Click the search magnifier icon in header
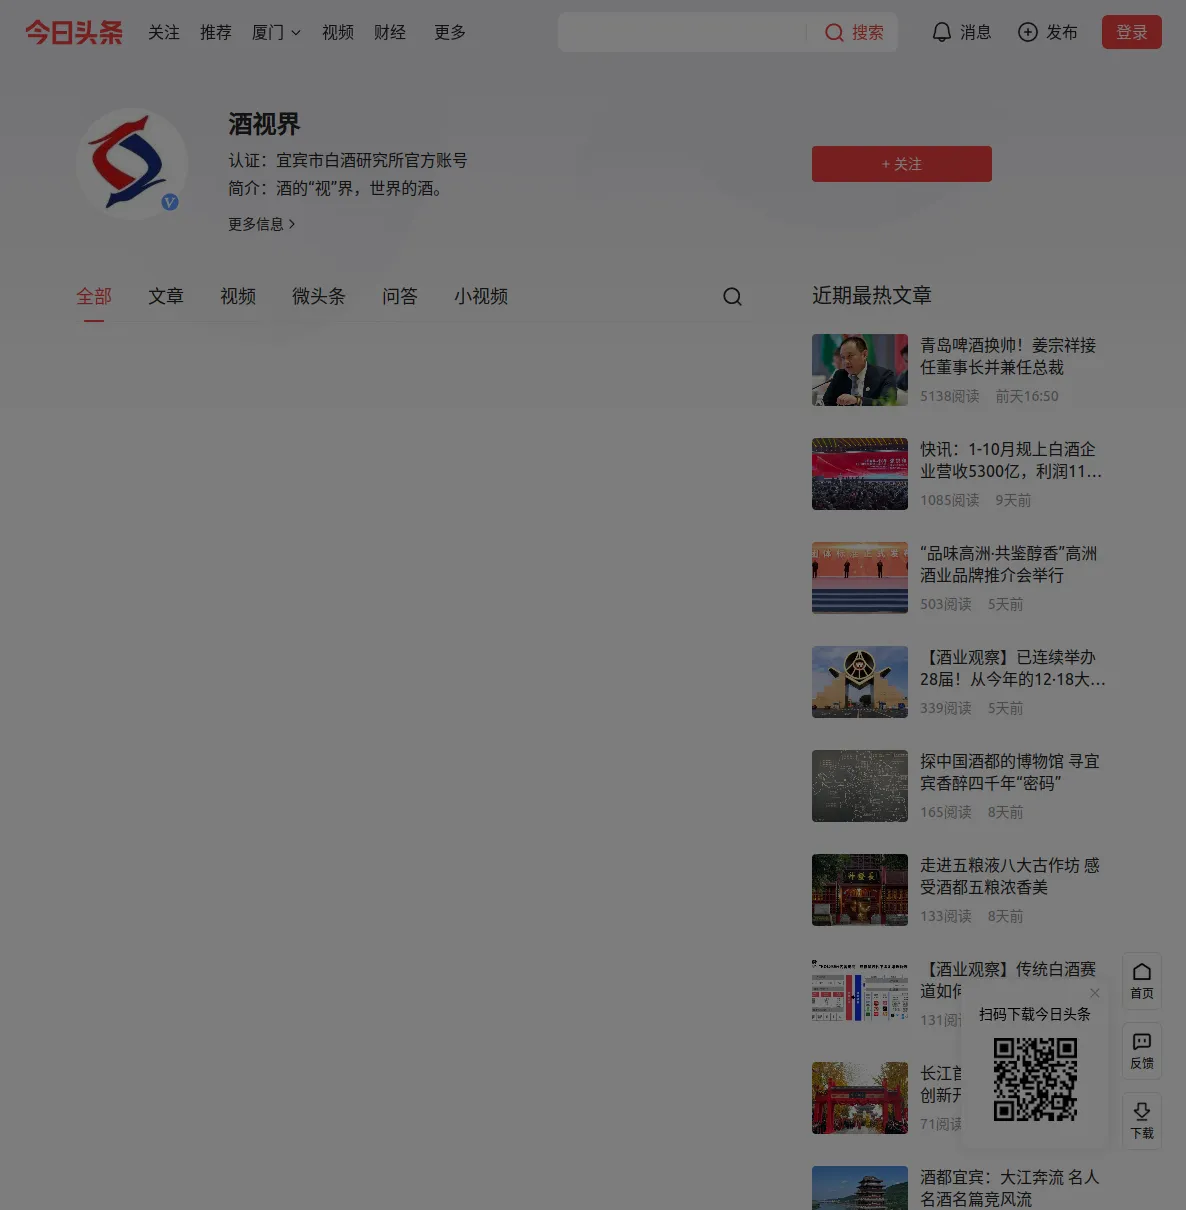Image resolution: width=1186 pixels, height=1210 pixels. point(834,33)
